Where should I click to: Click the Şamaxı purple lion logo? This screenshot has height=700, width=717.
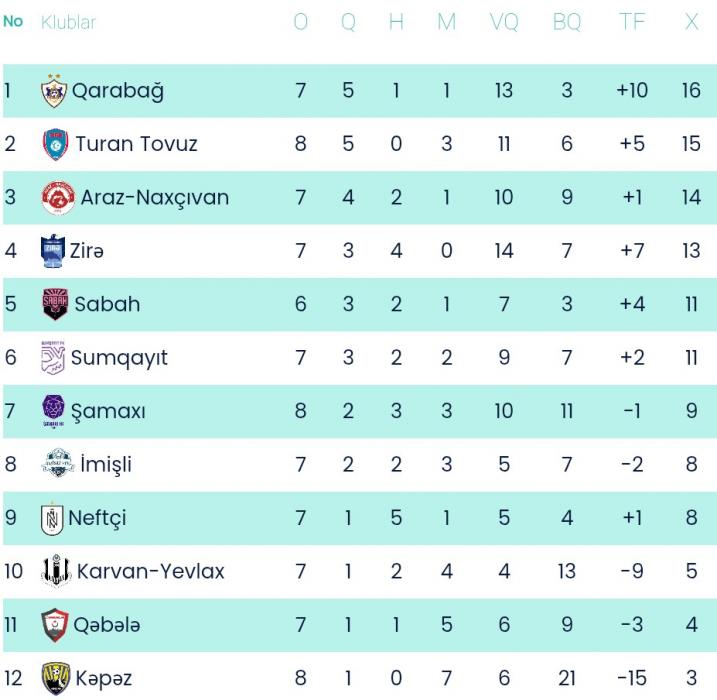coord(53,411)
